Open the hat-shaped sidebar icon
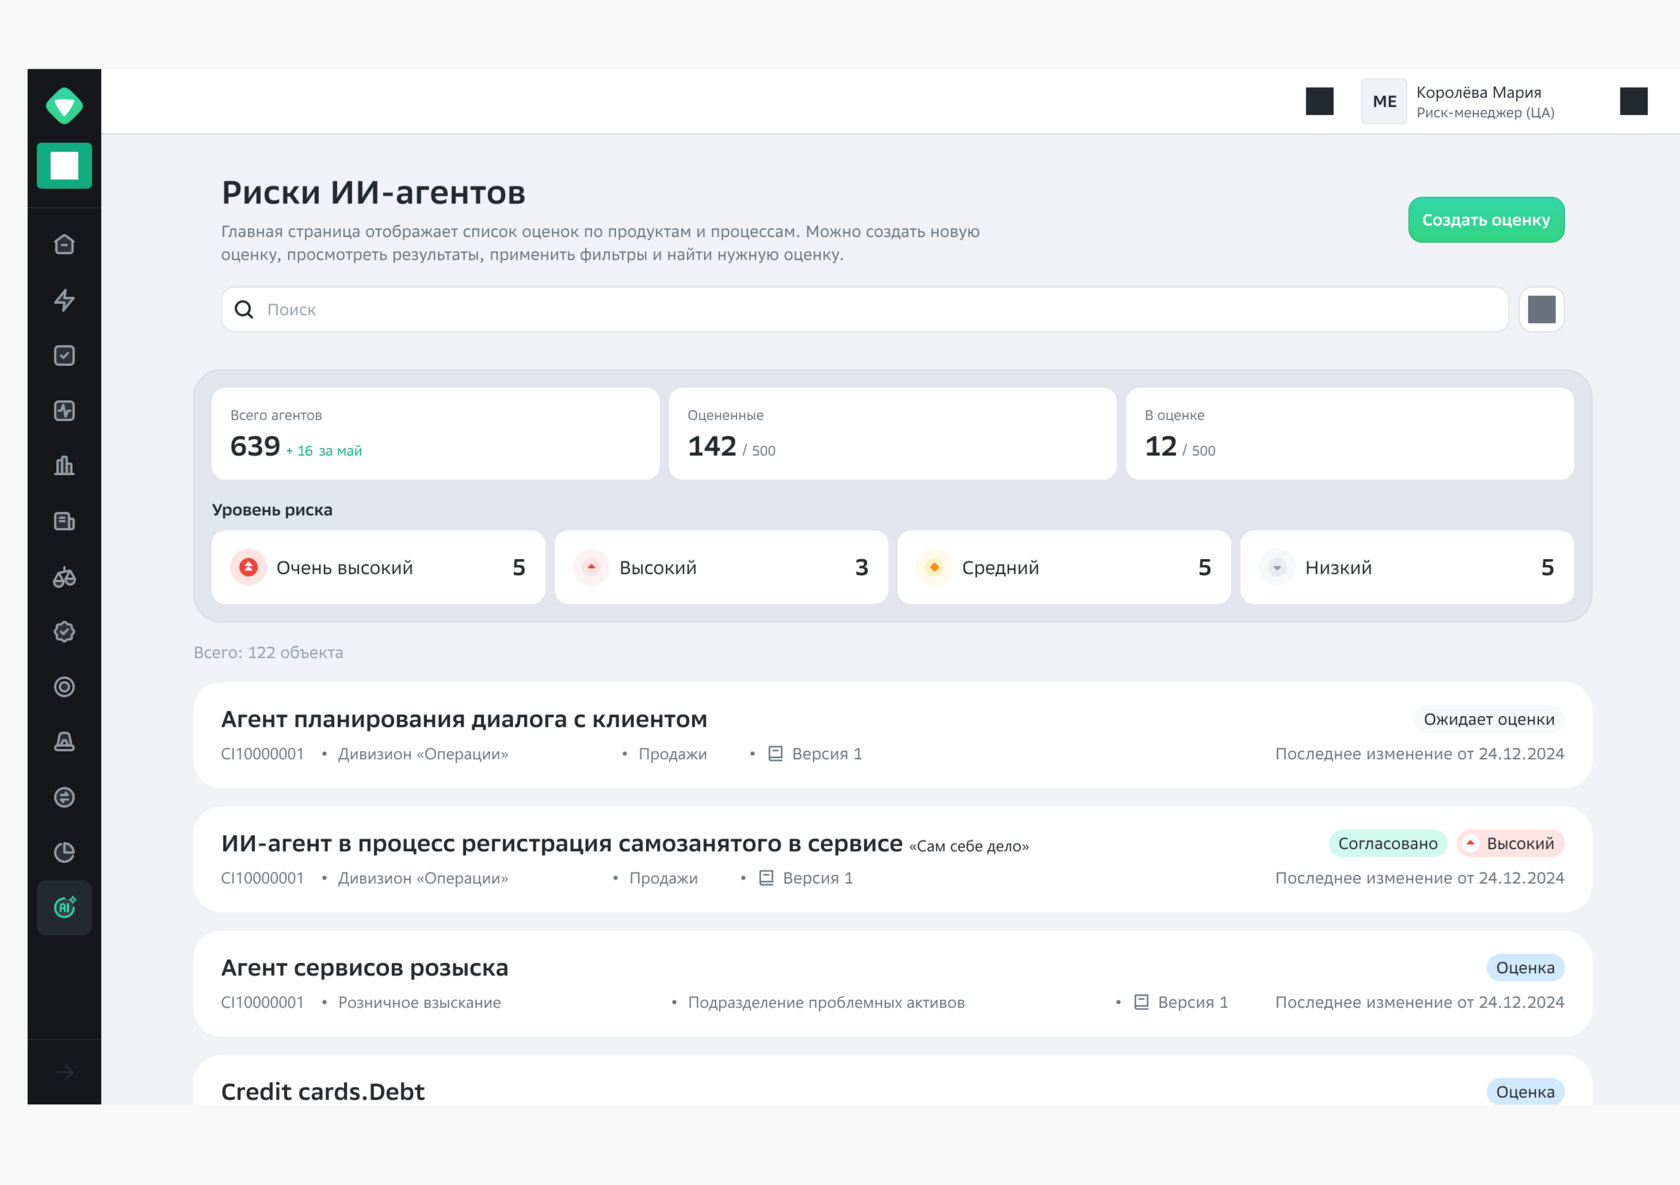The height and width of the screenshot is (1185, 1680). [x=64, y=742]
